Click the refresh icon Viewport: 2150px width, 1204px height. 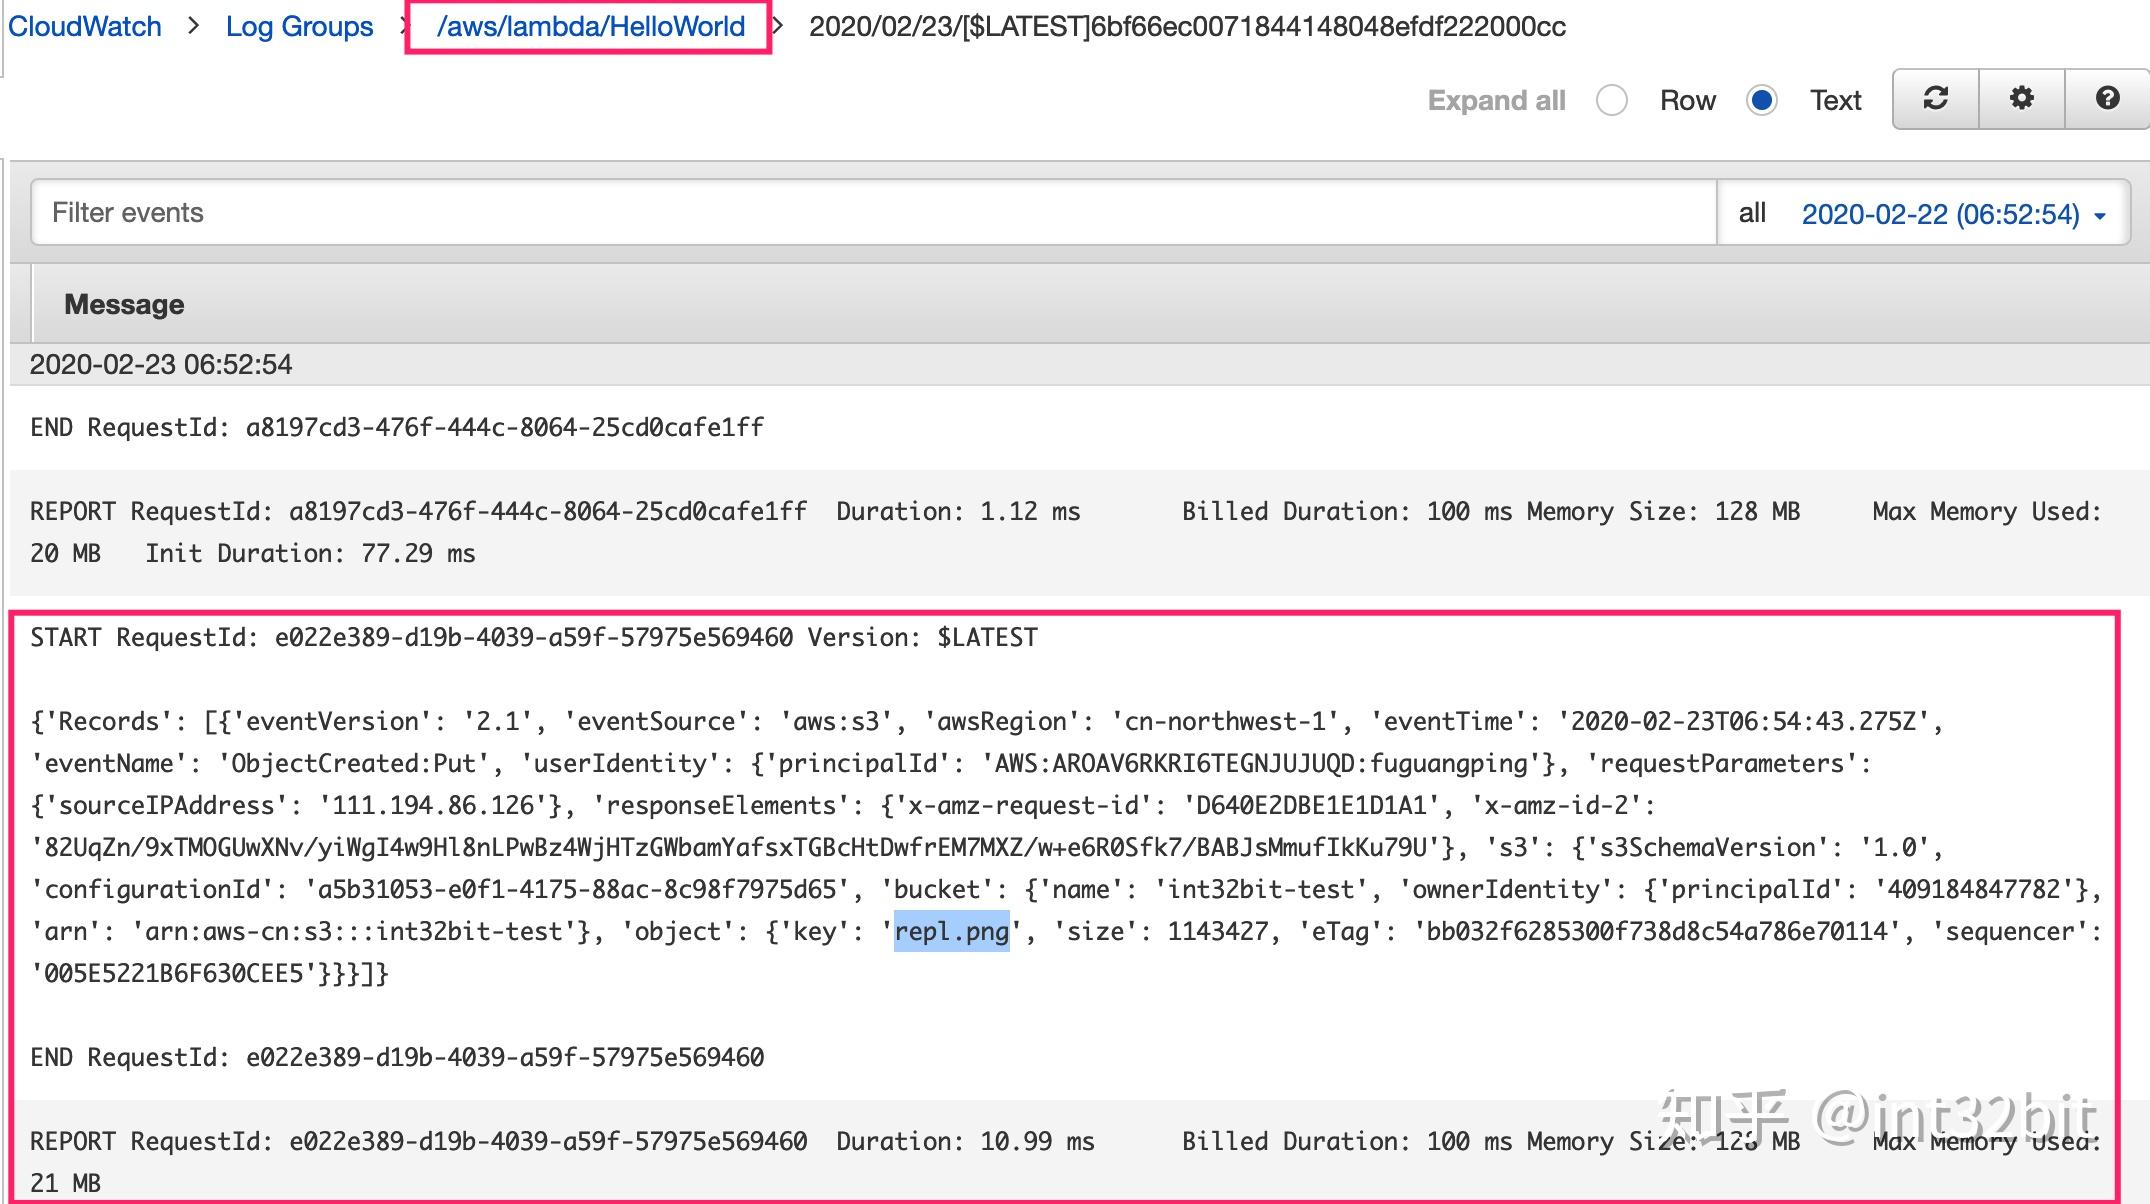point(1936,99)
